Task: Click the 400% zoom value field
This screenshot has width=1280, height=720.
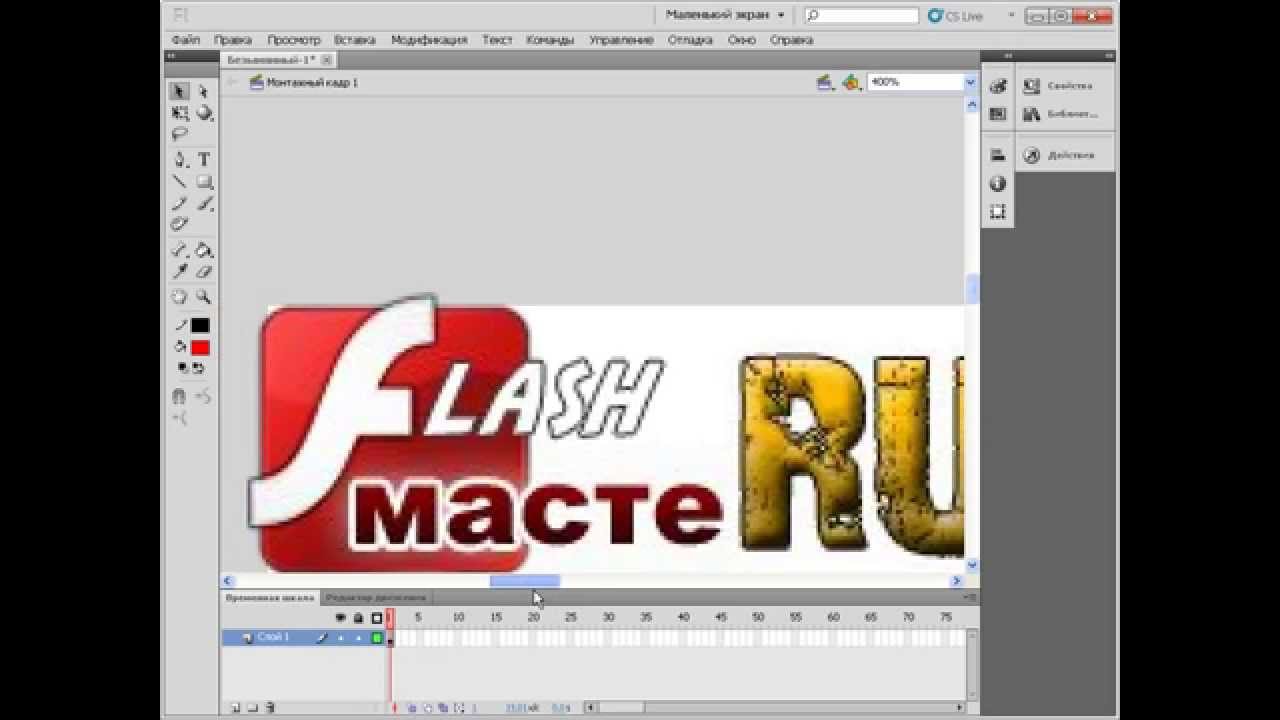Action: [915, 82]
